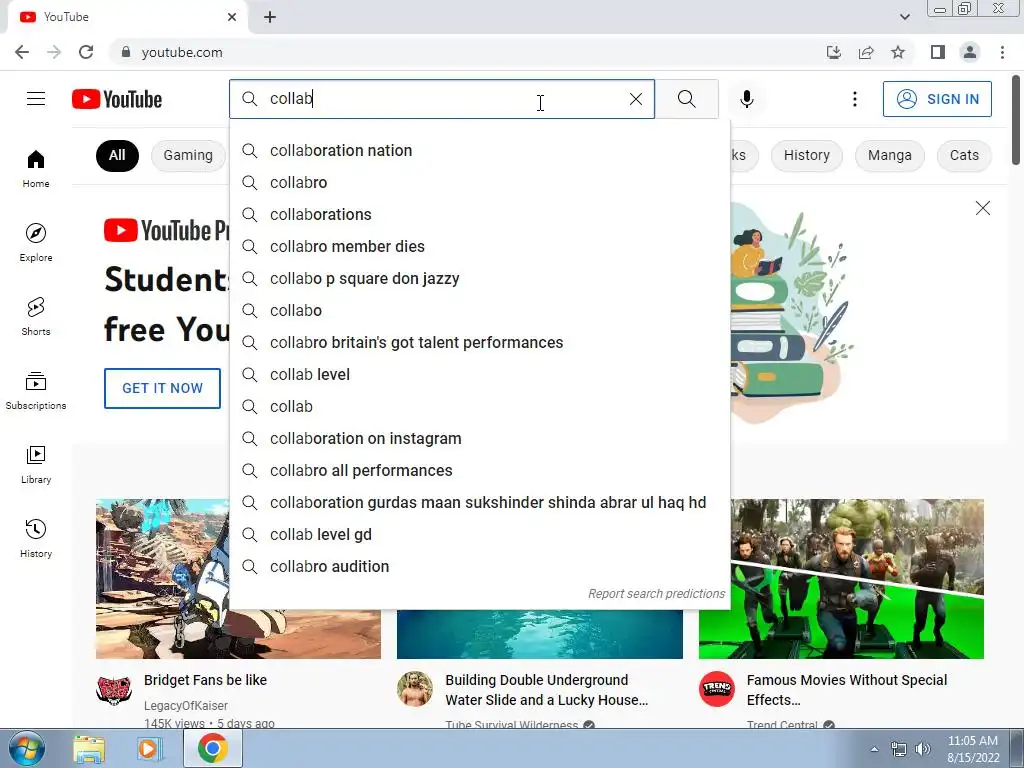Open the Bridget Fans be like thumbnail
Viewport: 1024px width, 768px height.
[163, 579]
